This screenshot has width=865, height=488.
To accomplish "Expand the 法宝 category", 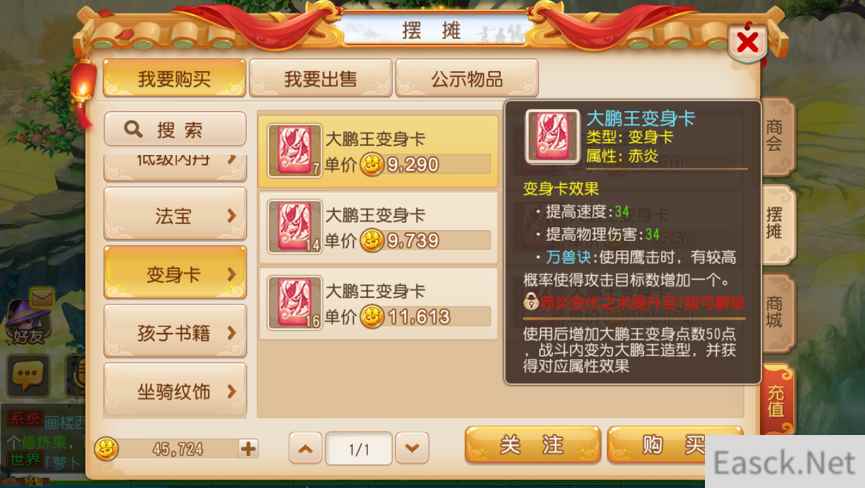I will coord(175,215).
